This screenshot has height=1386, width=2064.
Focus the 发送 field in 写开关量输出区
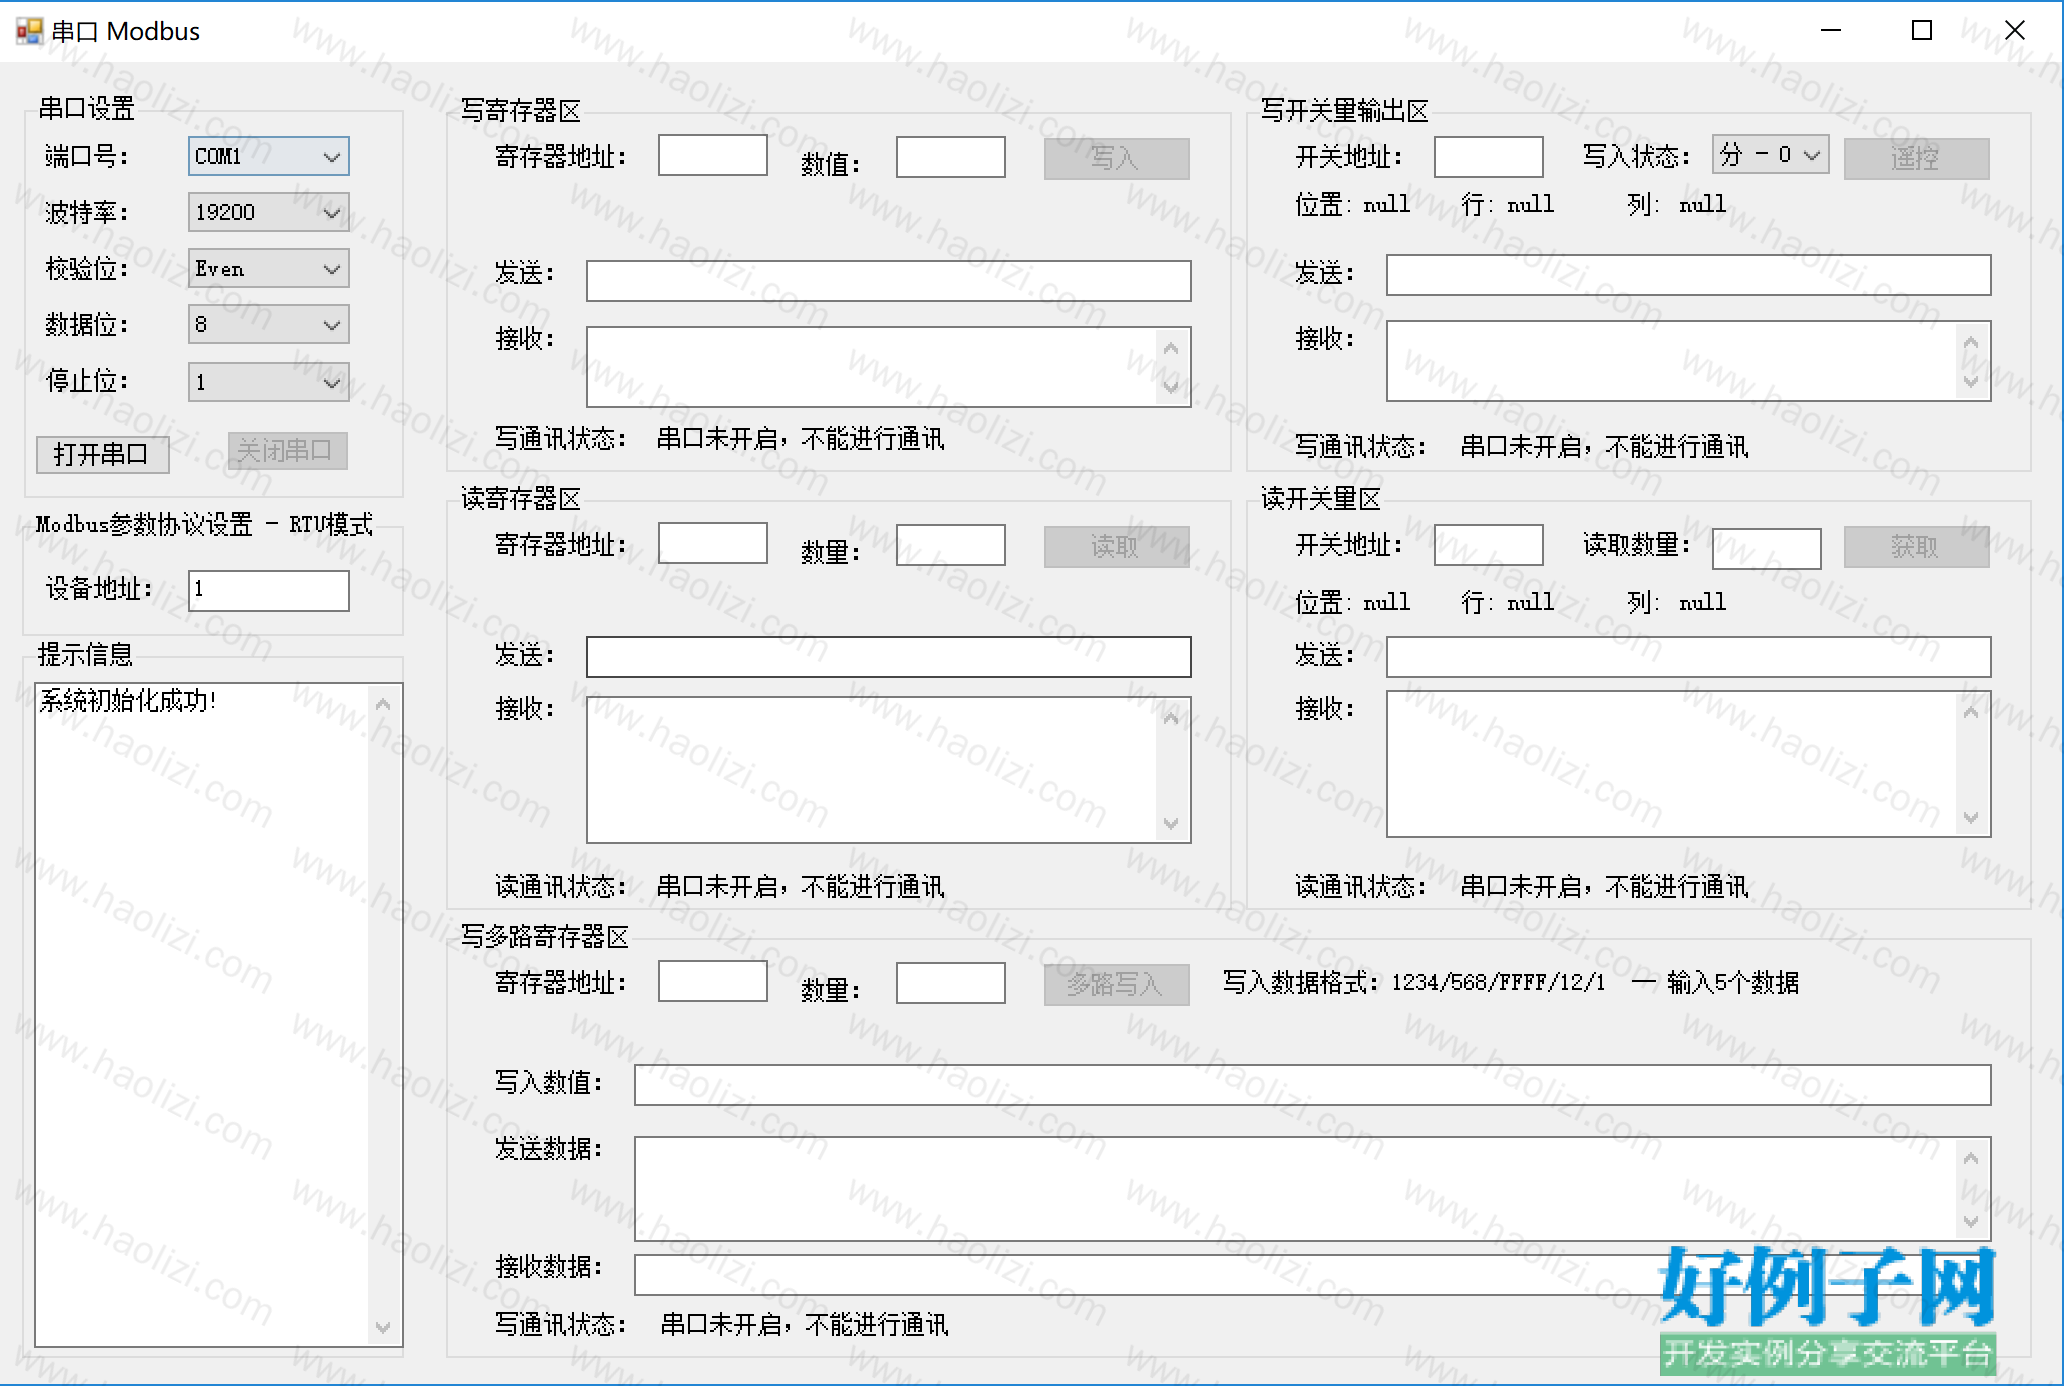tap(1688, 275)
